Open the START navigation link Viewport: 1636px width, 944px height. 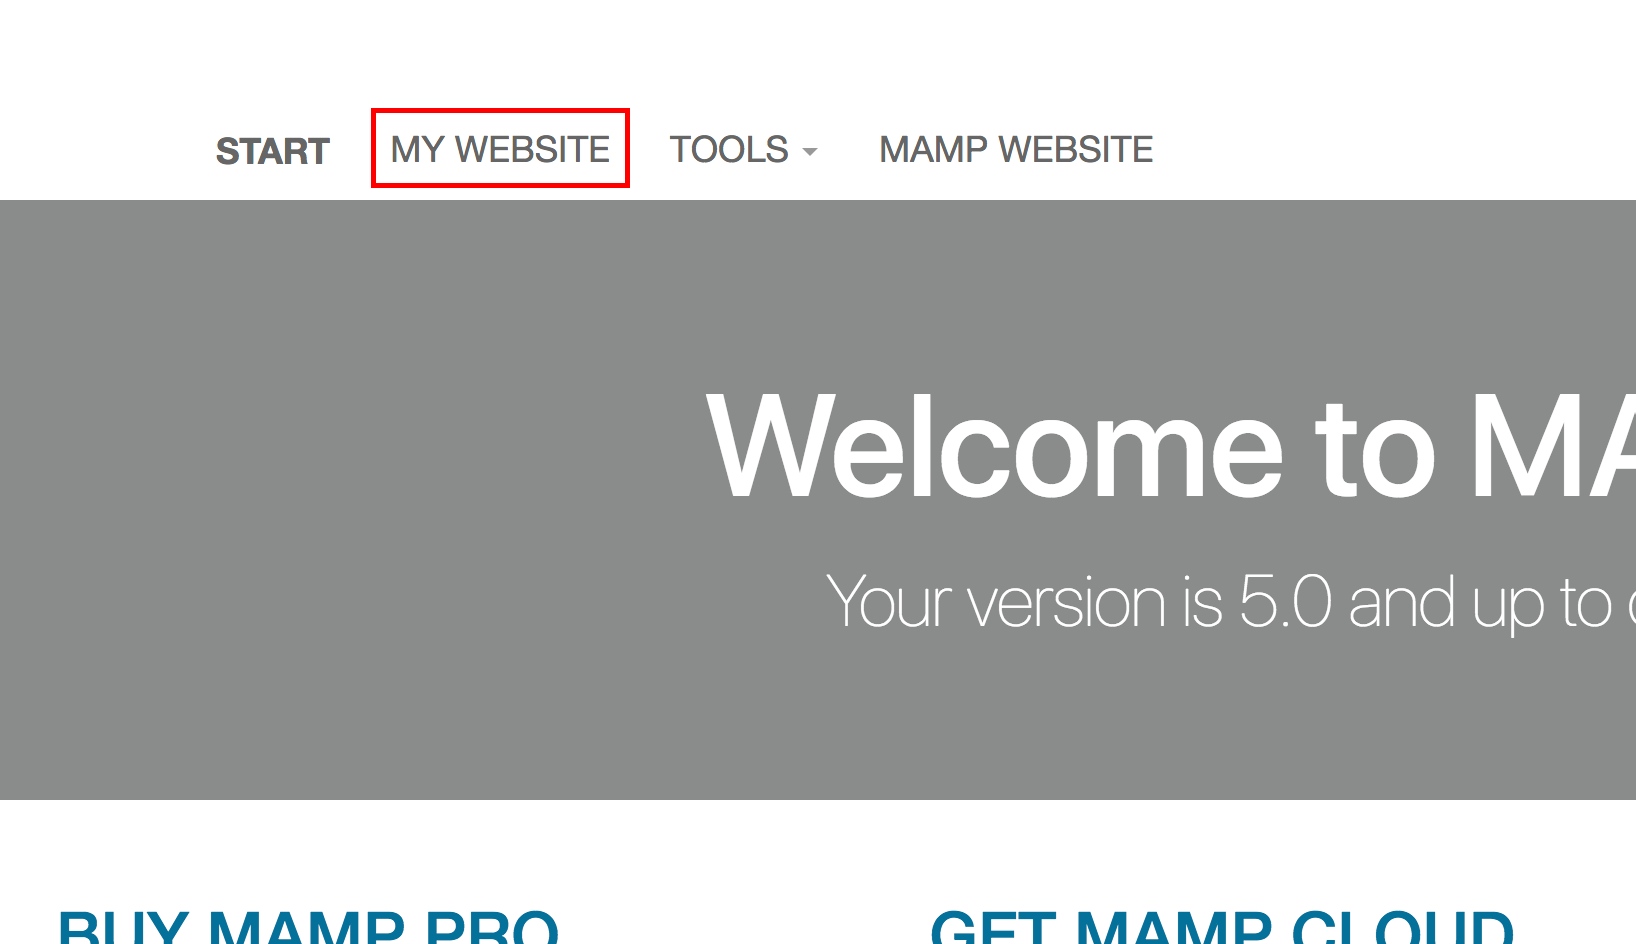pyautogui.click(x=272, y=151)
